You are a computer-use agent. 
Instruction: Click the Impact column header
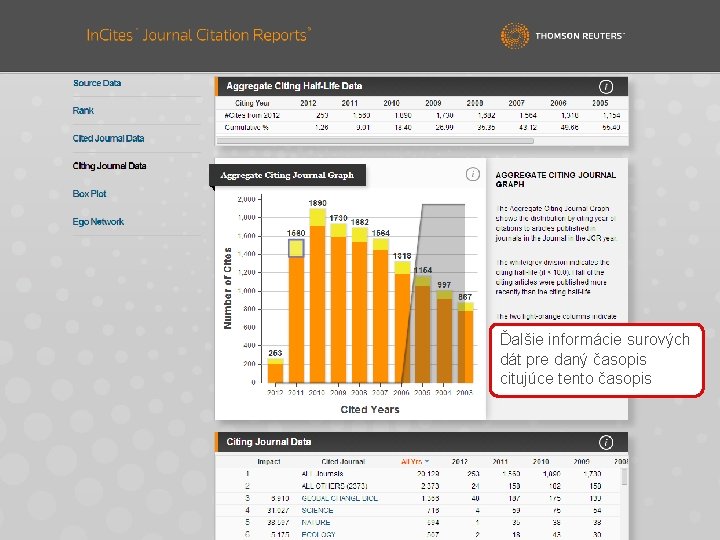pos(269,461)
